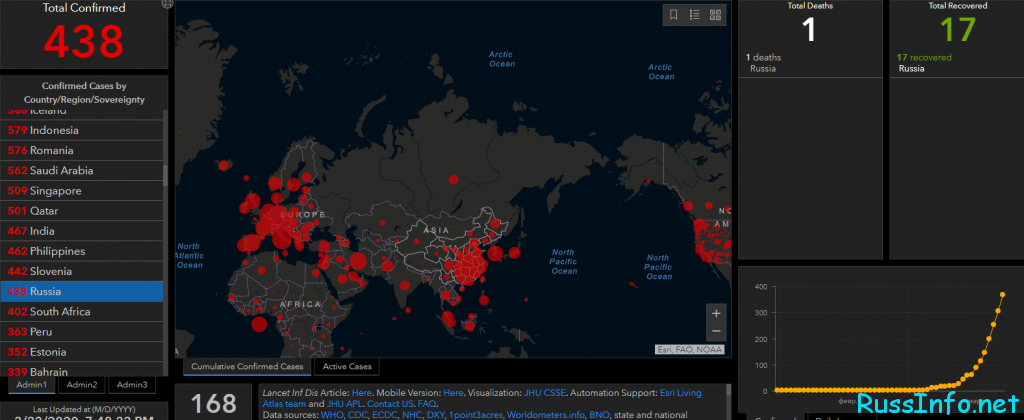Select India in the country list
1024x420 pixels.
(82, 231)
